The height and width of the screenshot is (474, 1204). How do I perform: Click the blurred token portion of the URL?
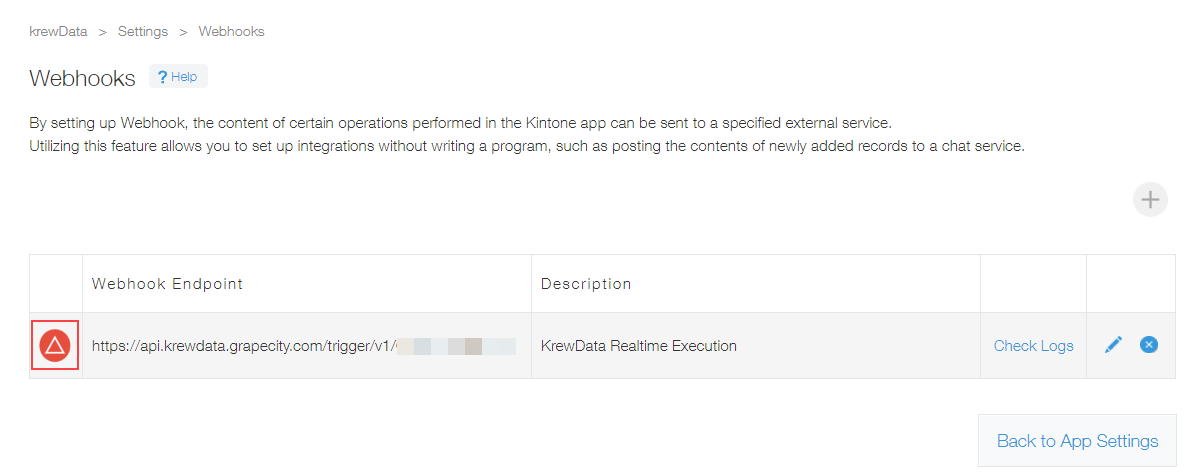(455, 346)
